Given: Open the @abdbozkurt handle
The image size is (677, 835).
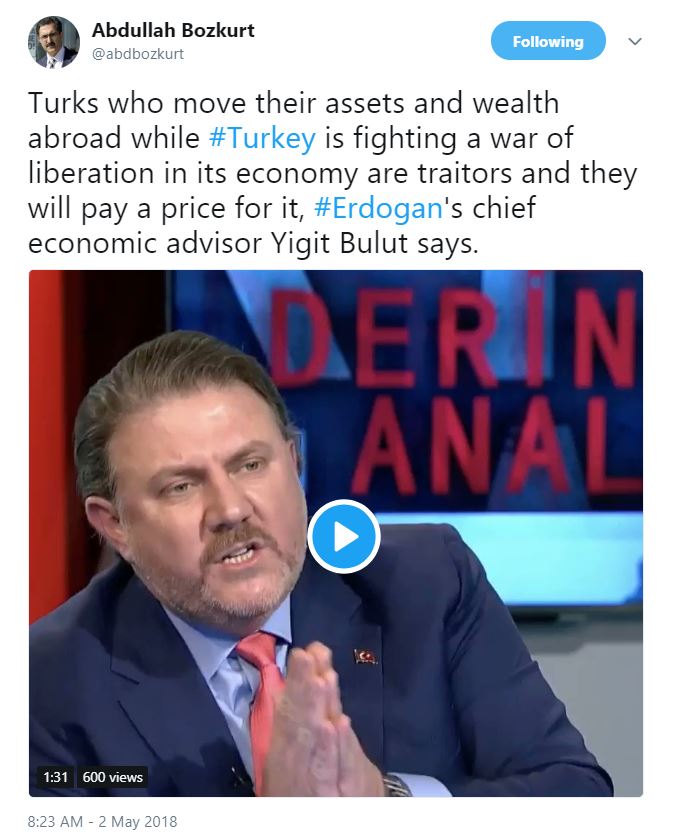Looking at the screenshot, I should click(x=138, y=54).
